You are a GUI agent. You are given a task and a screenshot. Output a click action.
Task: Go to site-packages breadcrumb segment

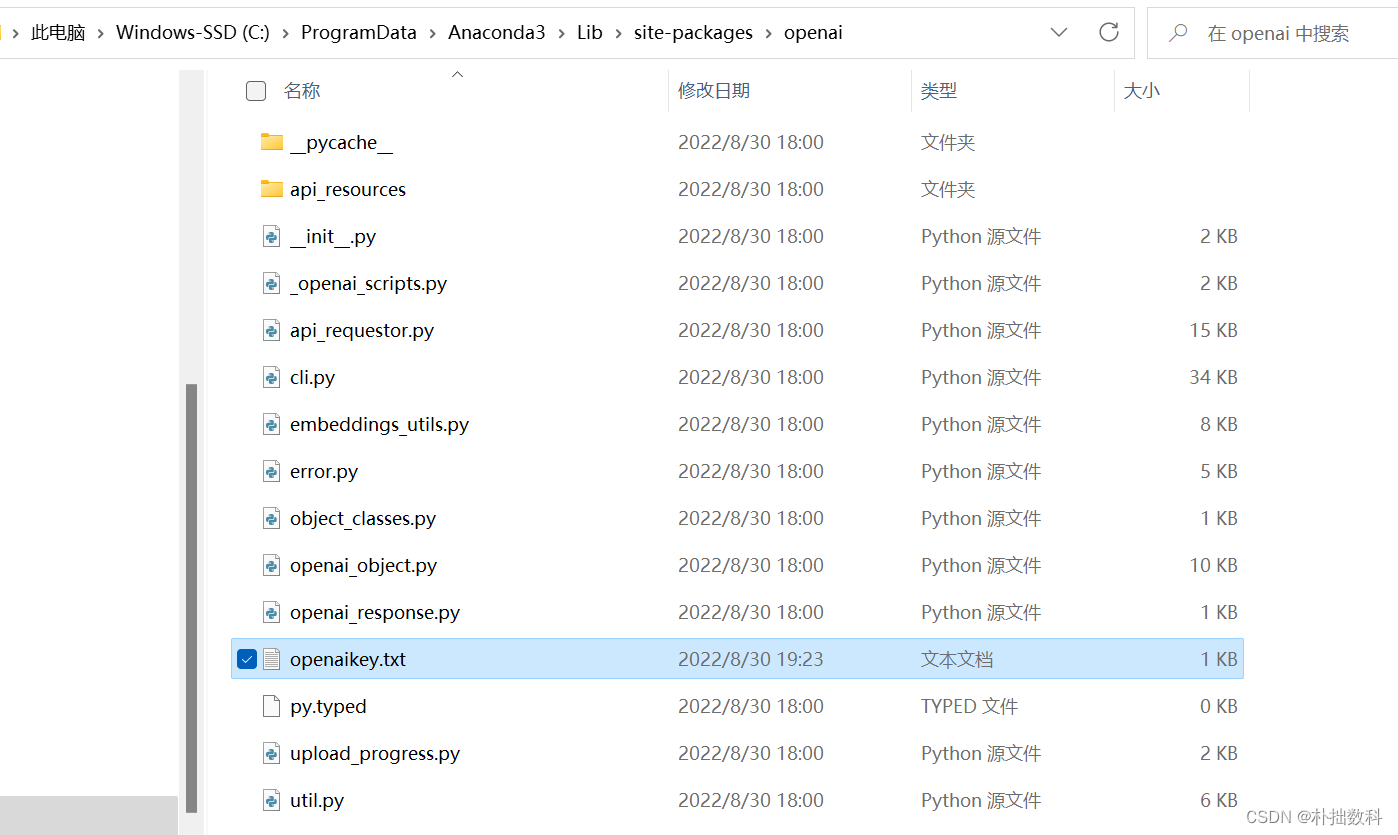click(x=693, y=33)
